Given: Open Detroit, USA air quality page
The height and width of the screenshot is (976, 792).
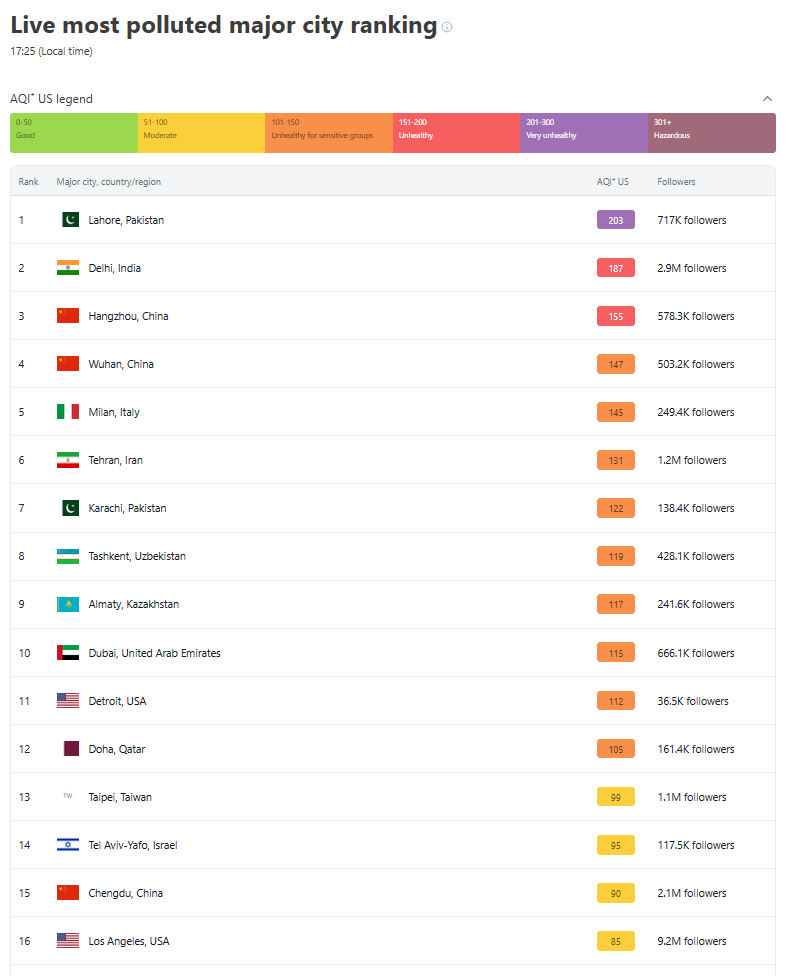Looking at the screenshot, I should 117,701.
